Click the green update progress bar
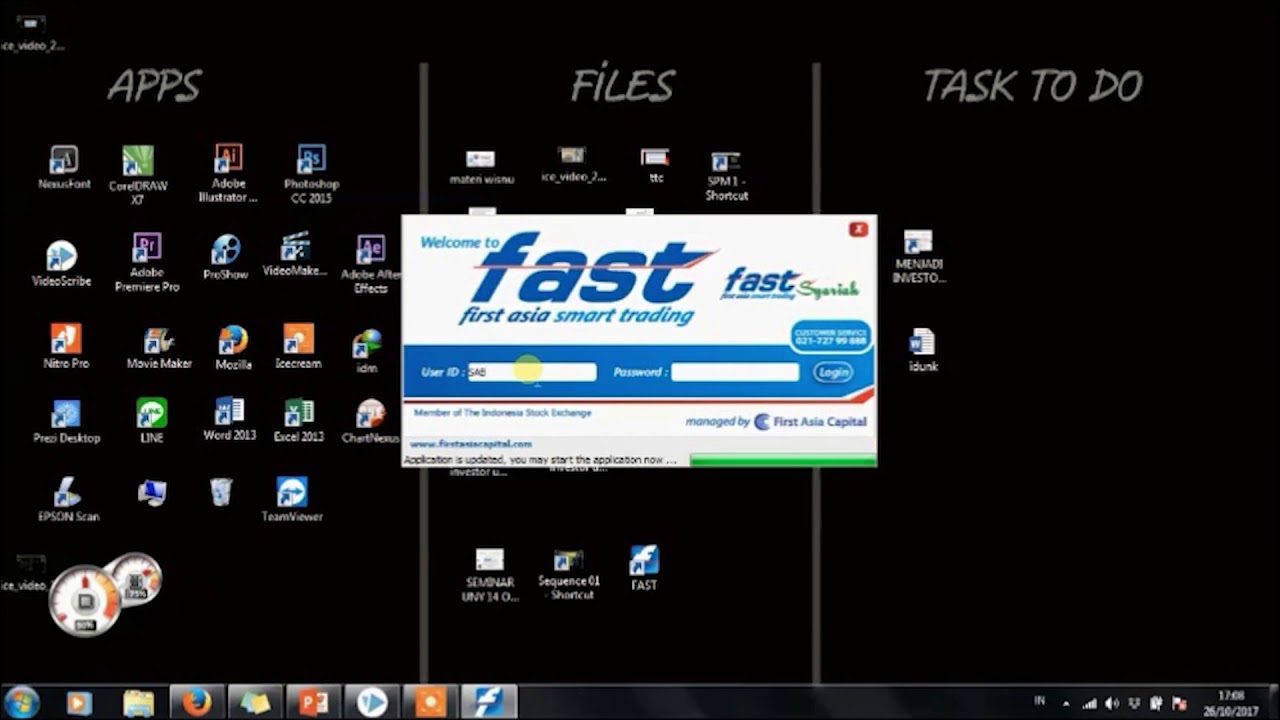 [x=783, y=460]
